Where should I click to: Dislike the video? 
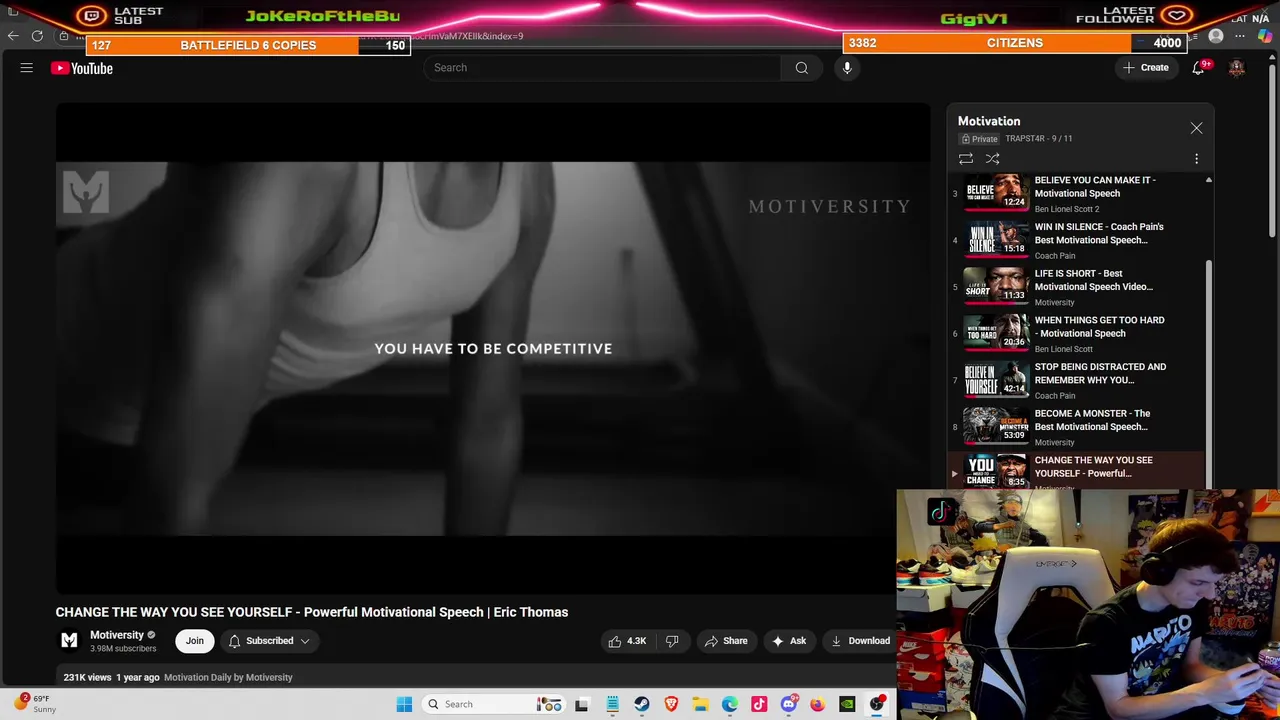[x=672, y=641]
